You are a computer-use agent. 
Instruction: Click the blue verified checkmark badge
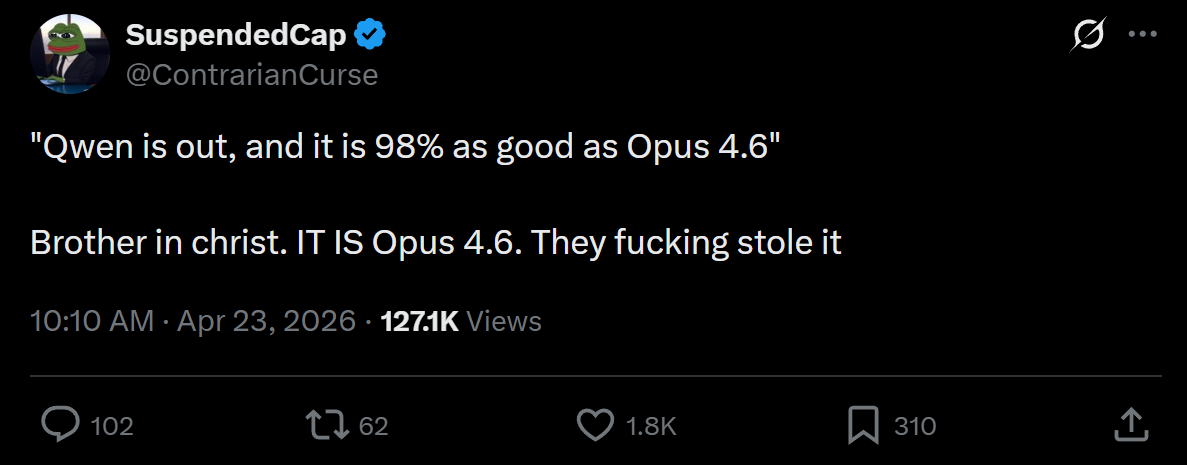(372, 36)
